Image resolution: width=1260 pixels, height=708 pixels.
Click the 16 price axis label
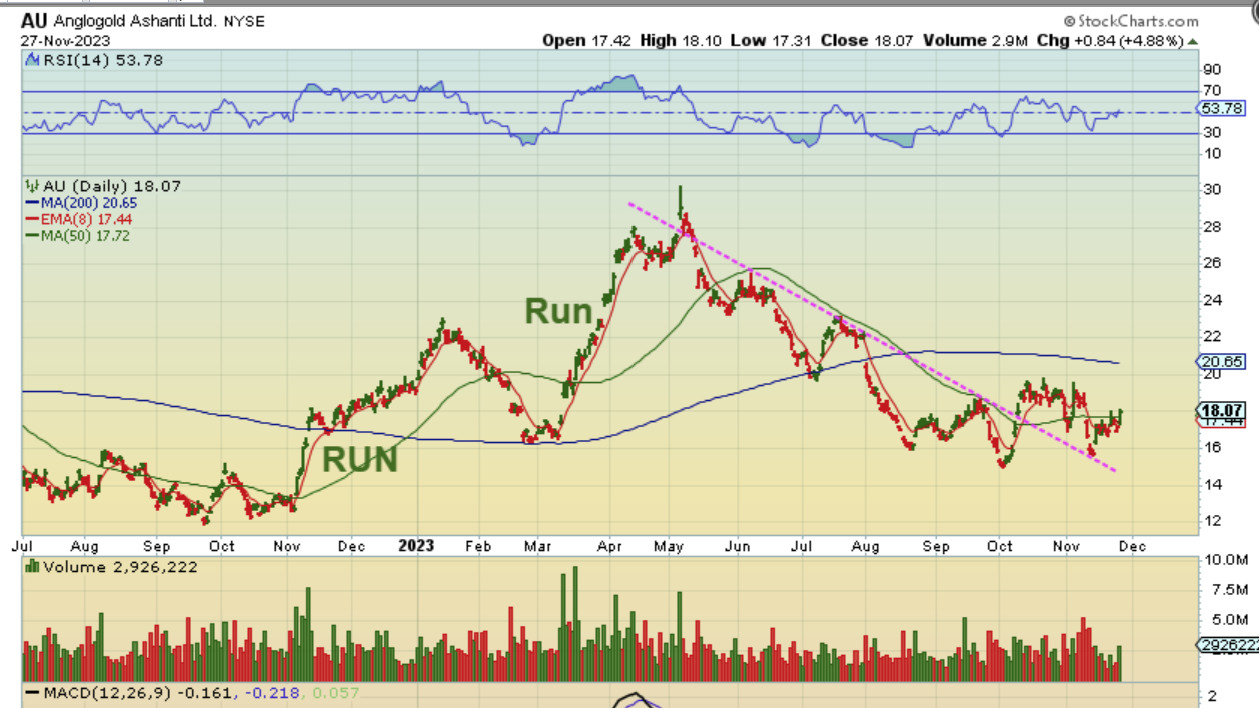pos(1211,447)
